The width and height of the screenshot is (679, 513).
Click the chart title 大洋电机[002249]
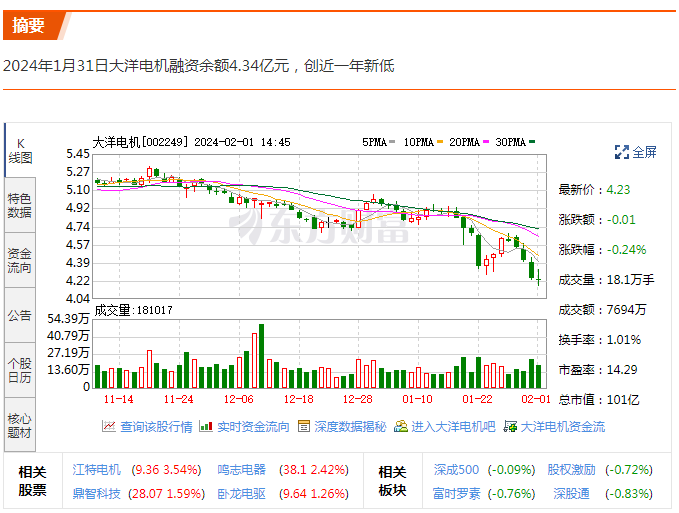click(x=141, y=142)
